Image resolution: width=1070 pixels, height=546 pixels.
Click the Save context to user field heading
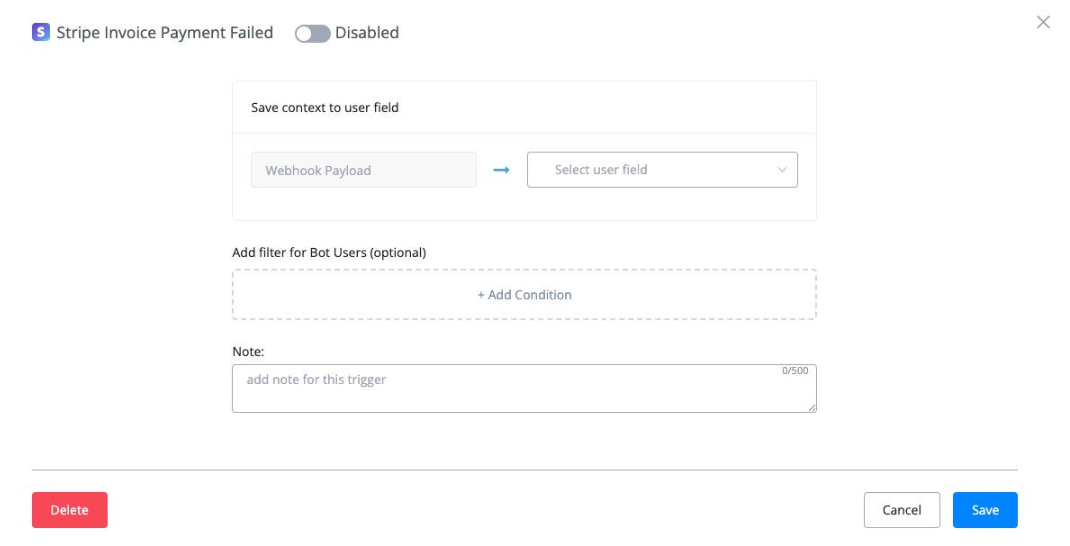coord(325,107)
